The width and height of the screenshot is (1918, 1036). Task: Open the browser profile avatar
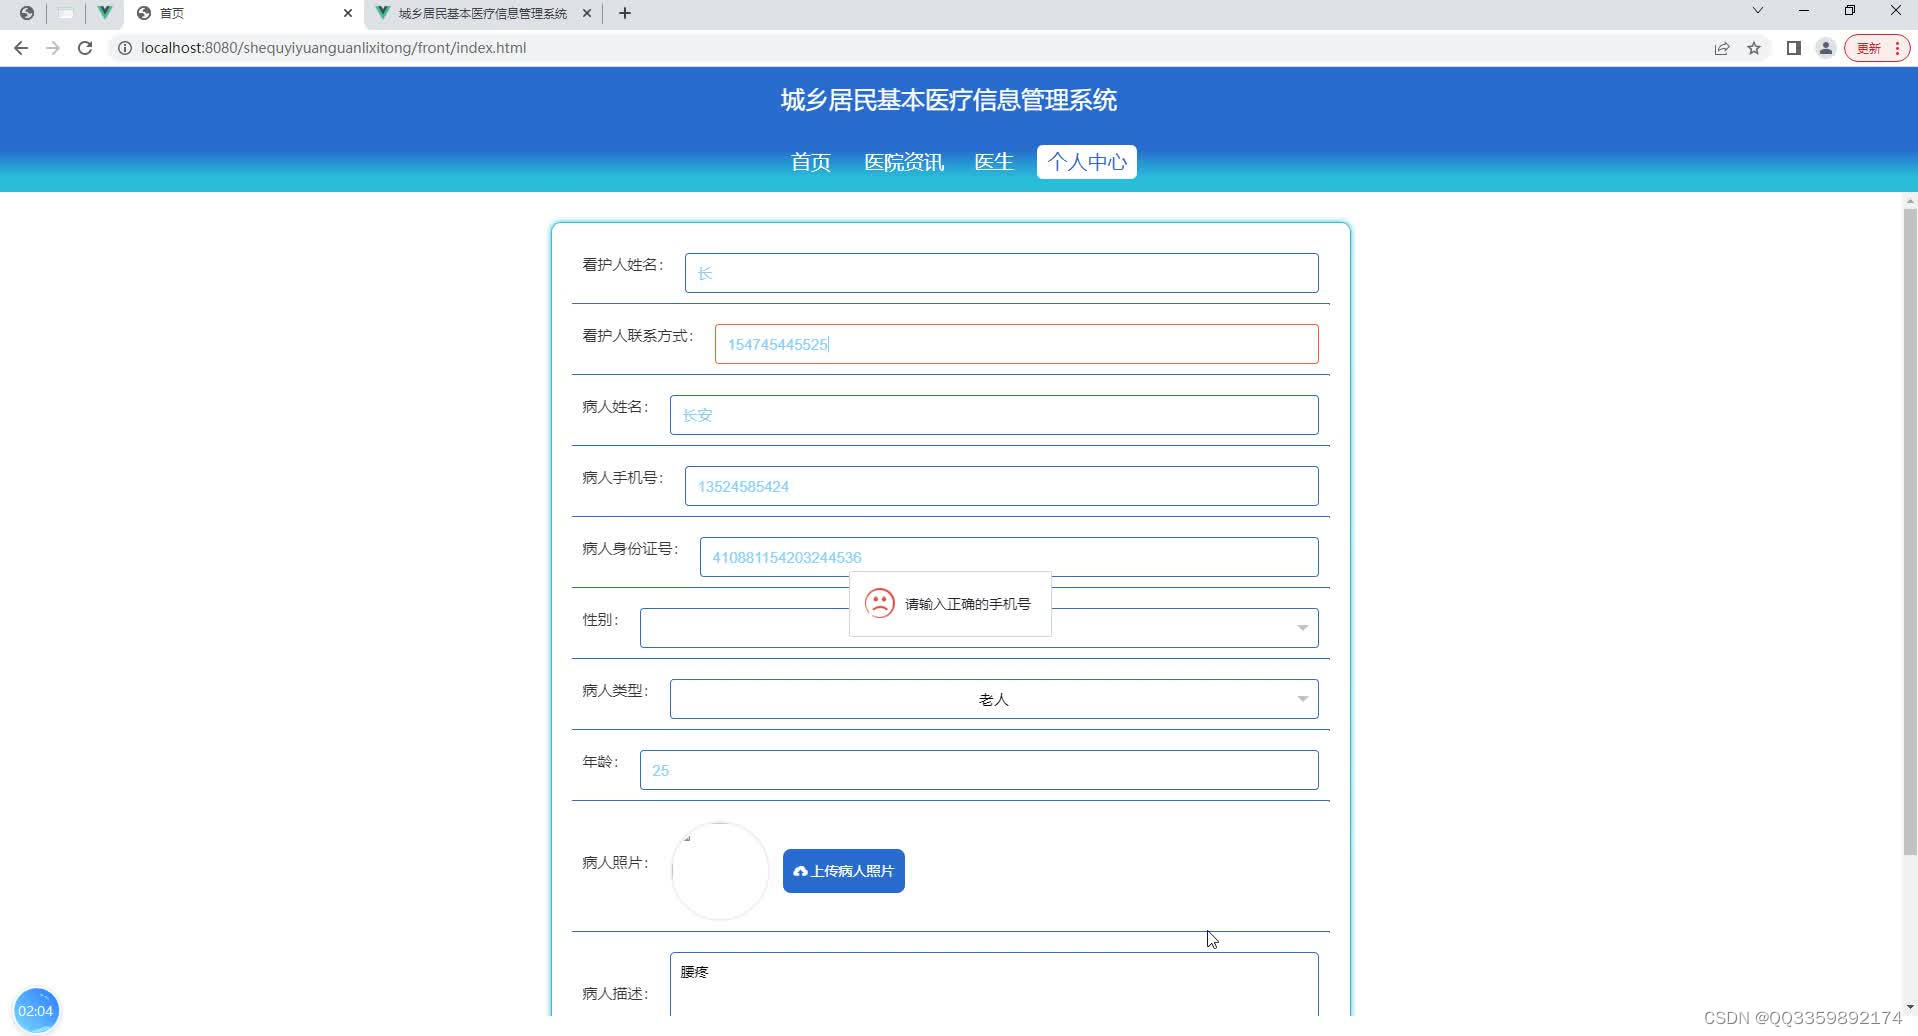pyautogui.click(x=1826, y=48)
